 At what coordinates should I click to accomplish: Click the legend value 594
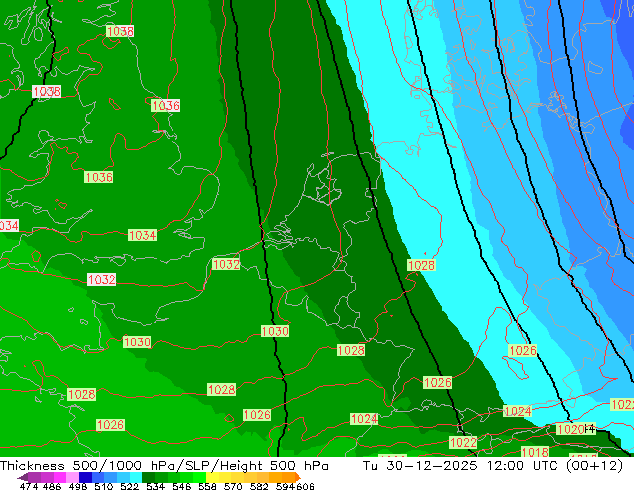[285, 486]
